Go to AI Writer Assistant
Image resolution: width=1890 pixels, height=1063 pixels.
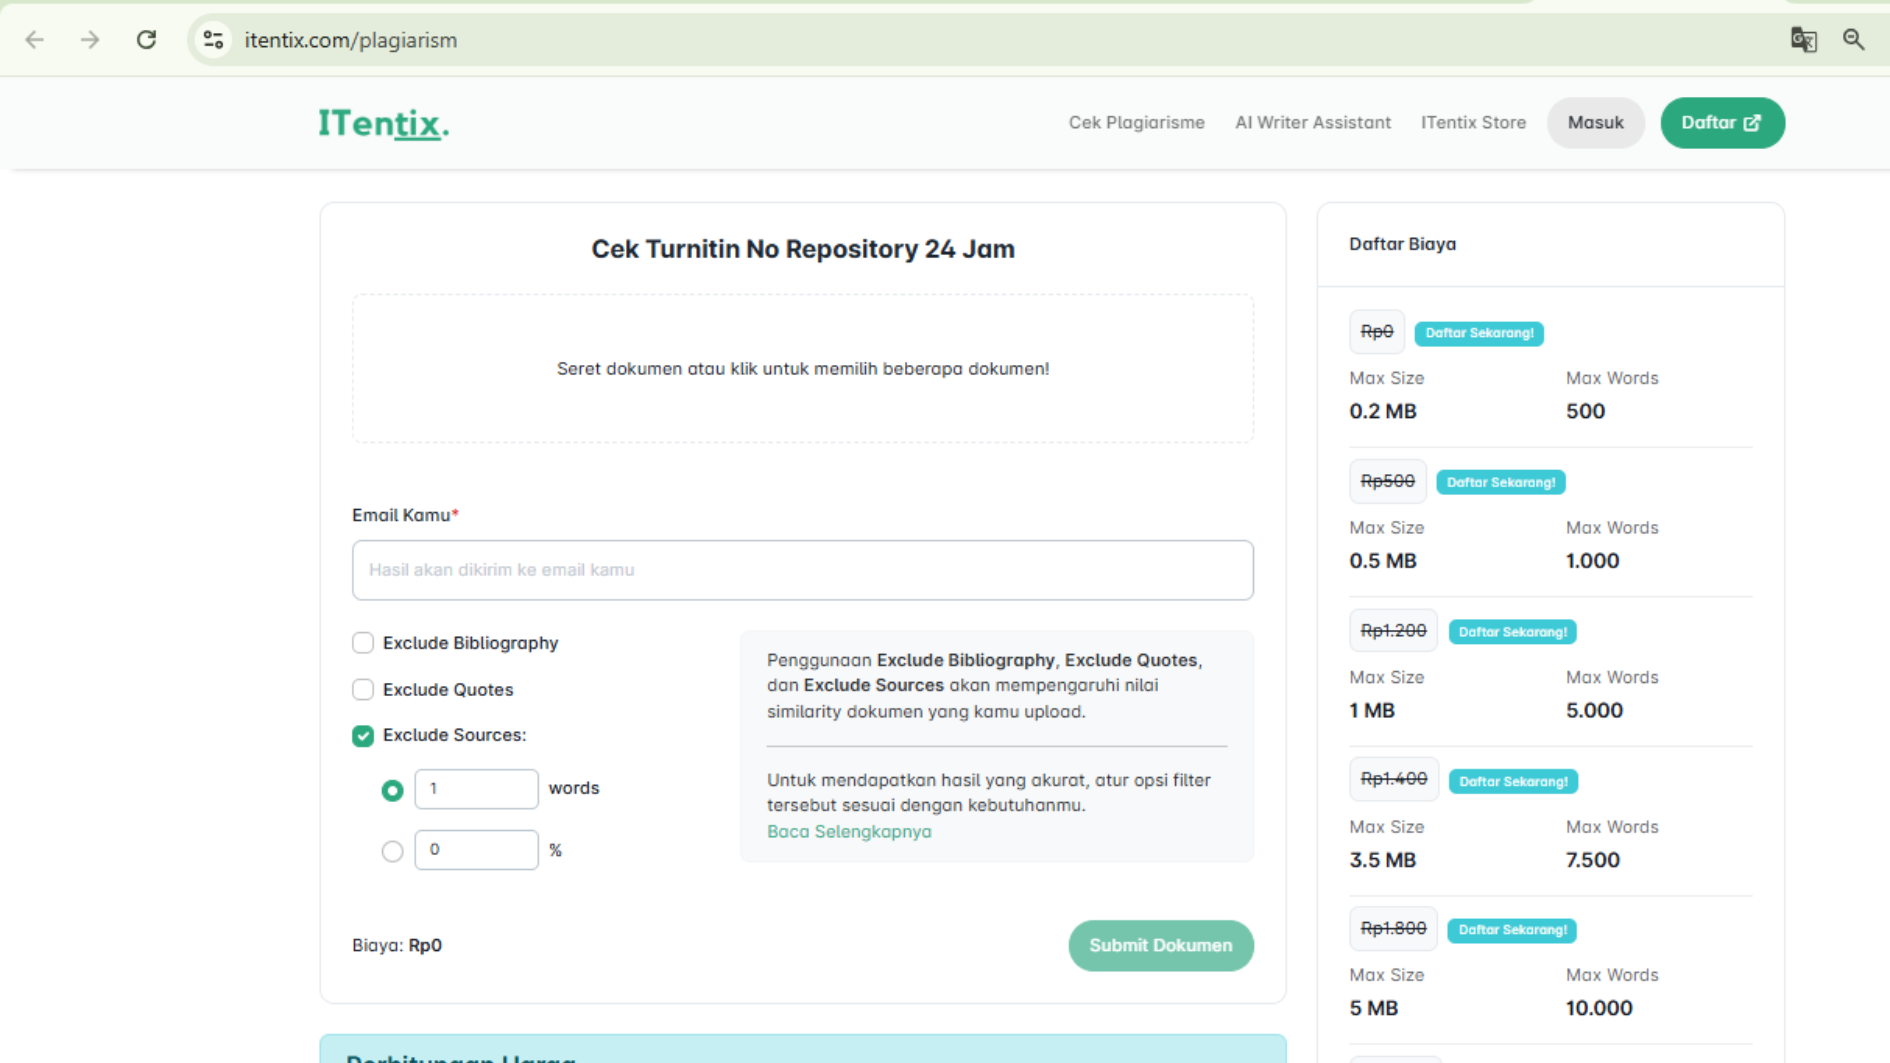pos(1312,123)
